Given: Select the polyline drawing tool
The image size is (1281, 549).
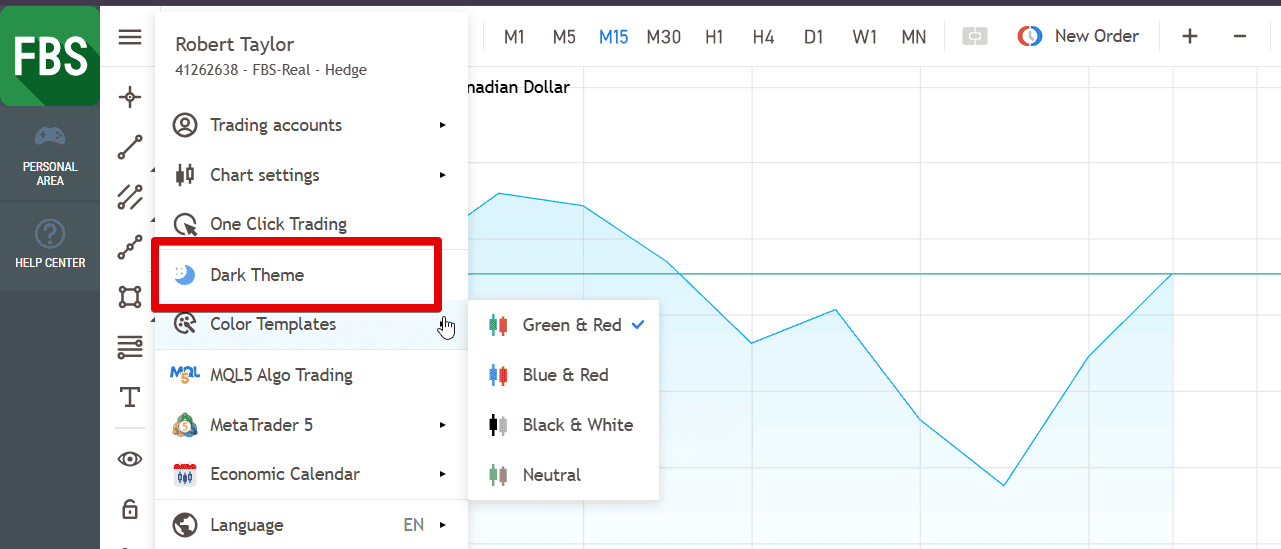Looking at the screenshot, I should (130, 247).
